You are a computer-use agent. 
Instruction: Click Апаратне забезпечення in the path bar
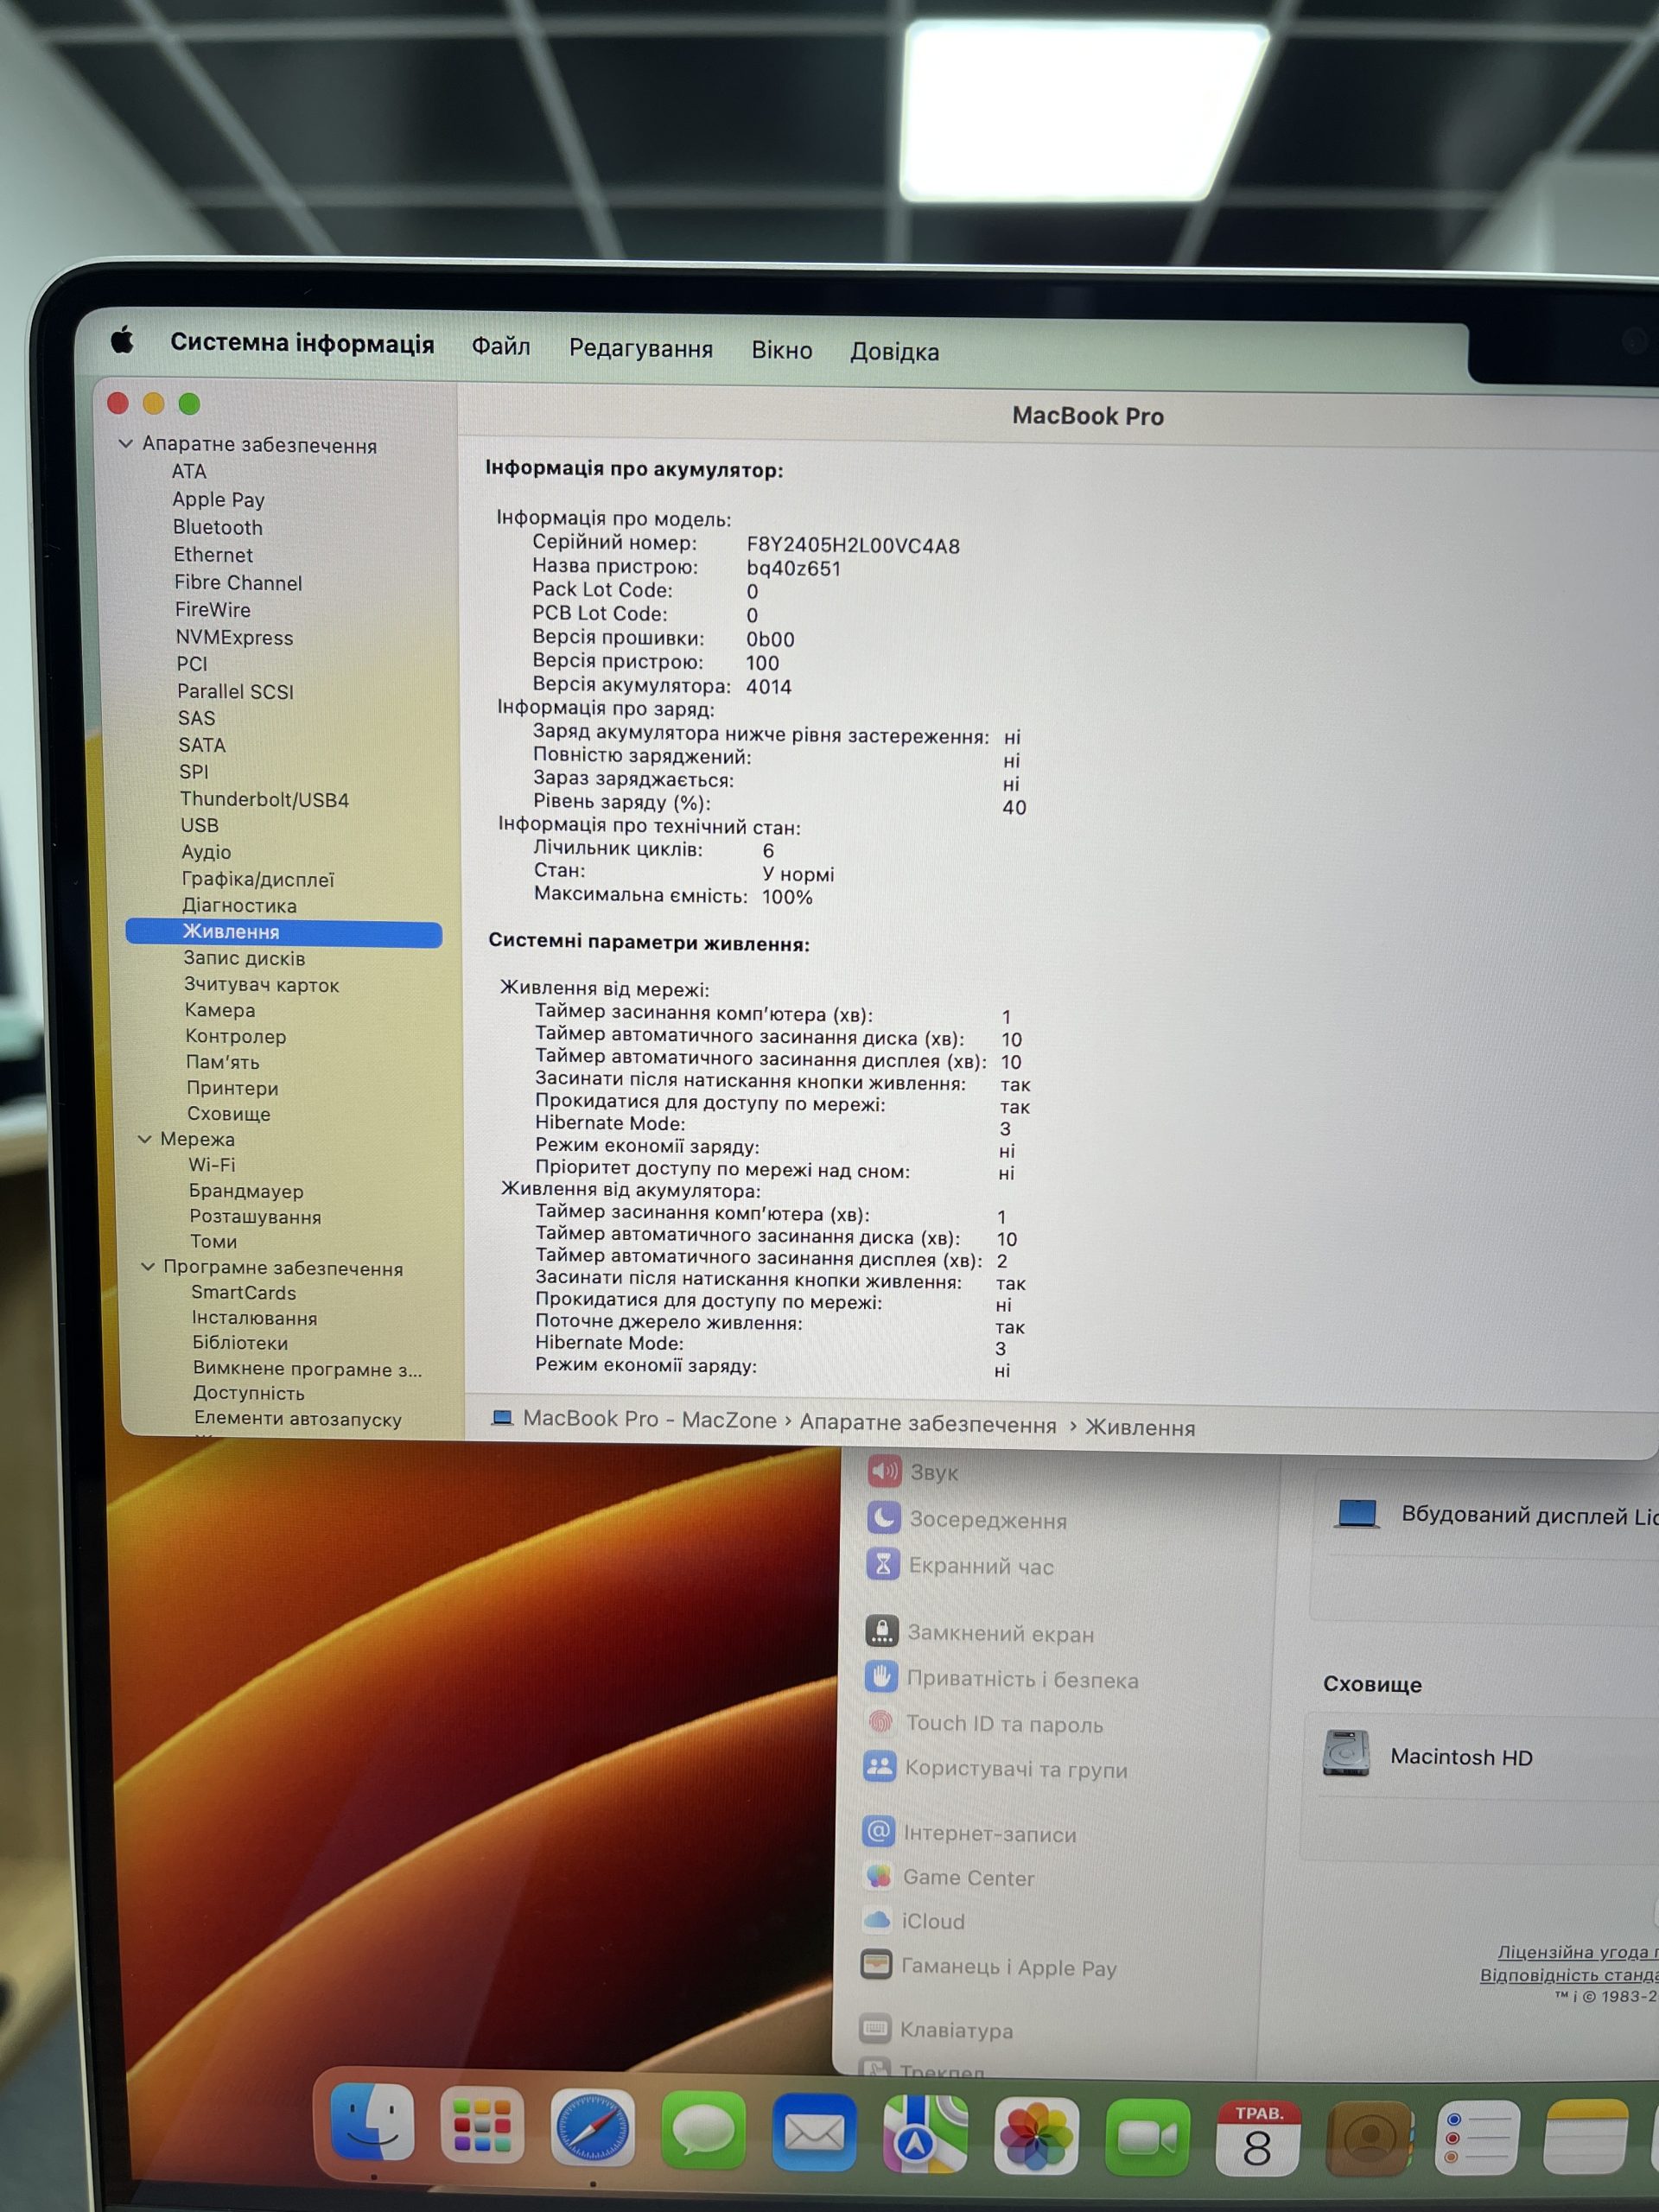pyautogui.click(x=928, y=1424)
